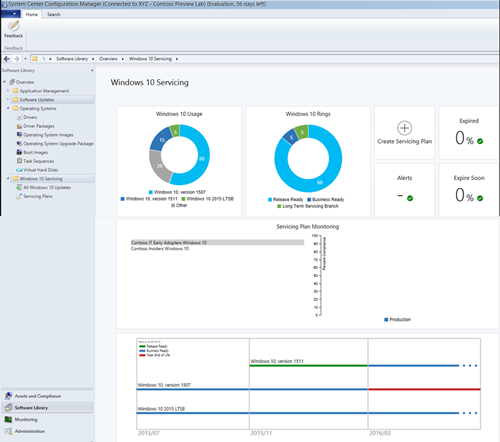Image resolution: width=500 pixels, height=442 pixels.
Task: Select Overview in the breadcrumb path
Action: click(108, 59)
